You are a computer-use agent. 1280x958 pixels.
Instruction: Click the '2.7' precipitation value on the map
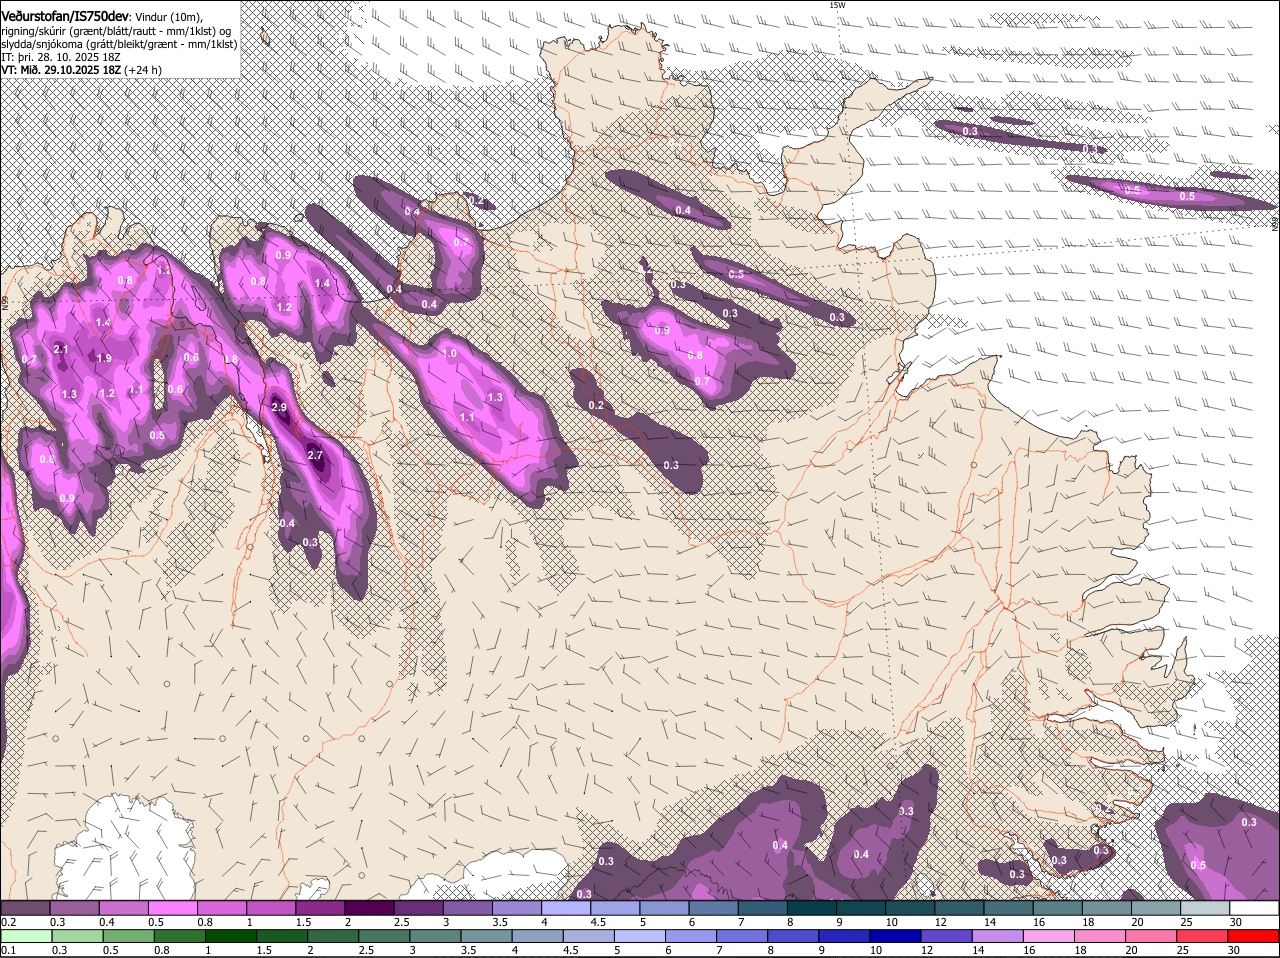[315, 455]
